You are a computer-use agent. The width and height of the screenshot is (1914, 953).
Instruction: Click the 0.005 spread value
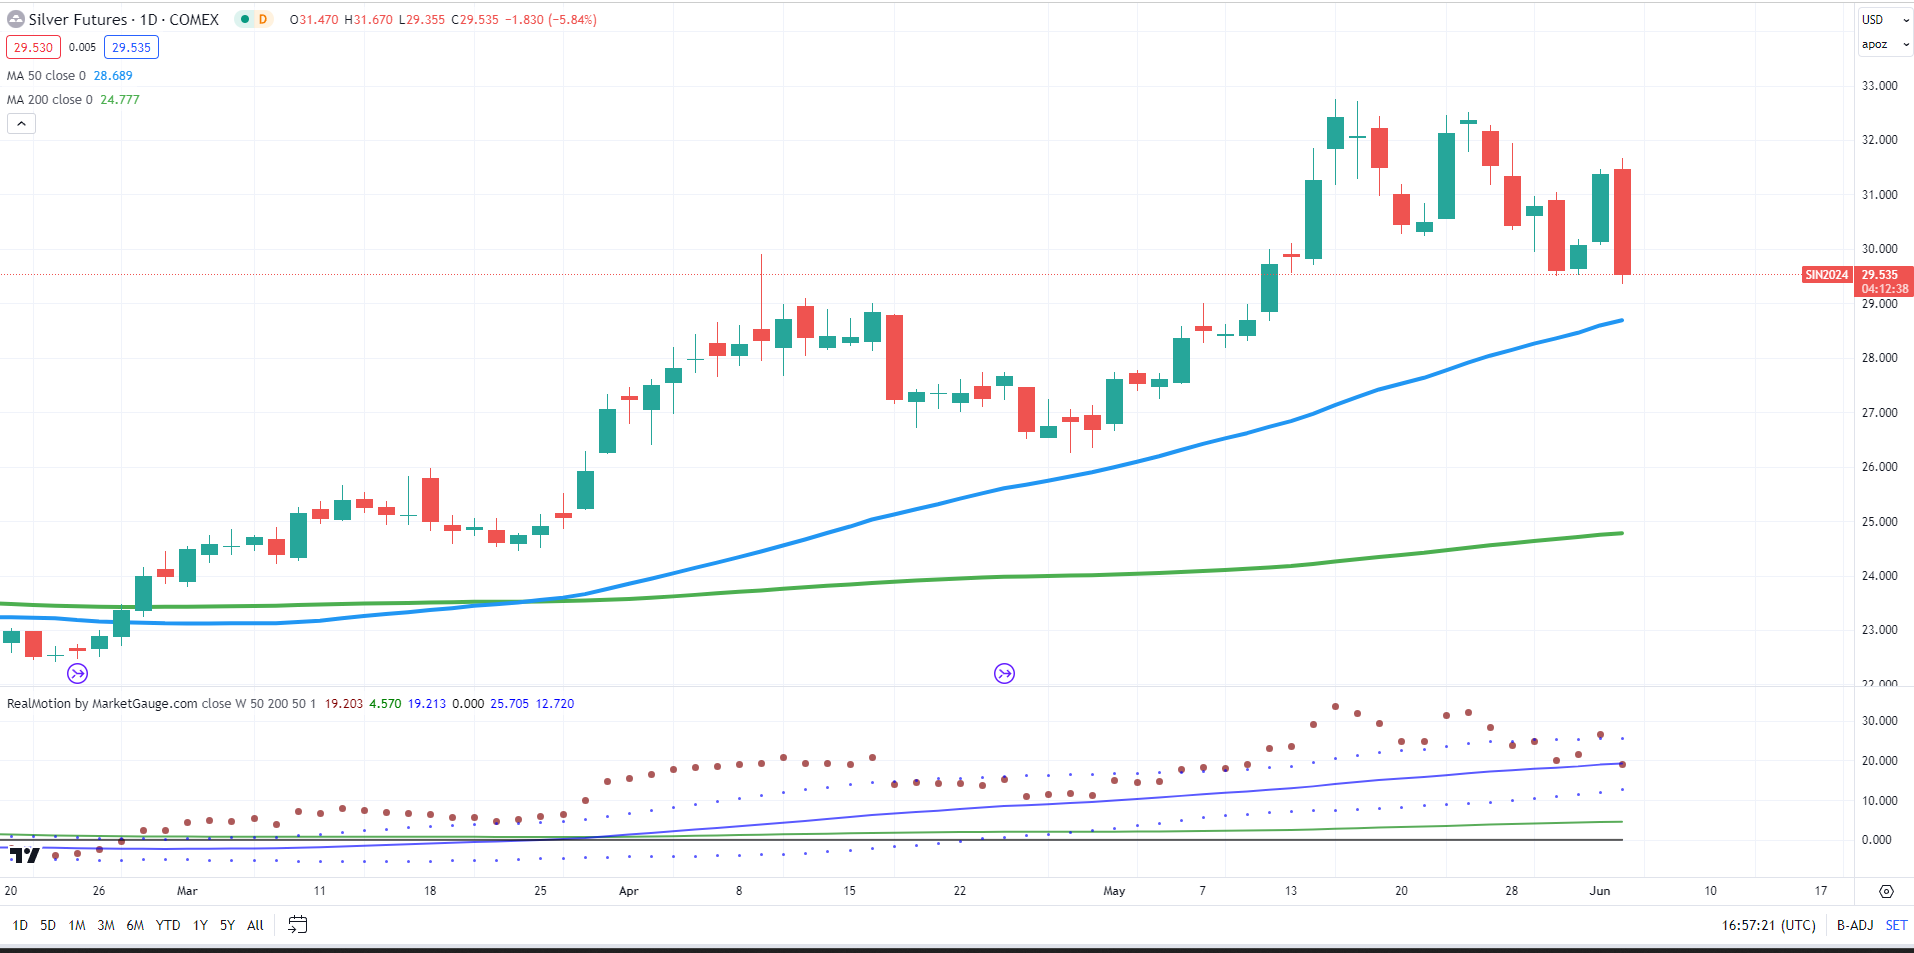point(82,47)
